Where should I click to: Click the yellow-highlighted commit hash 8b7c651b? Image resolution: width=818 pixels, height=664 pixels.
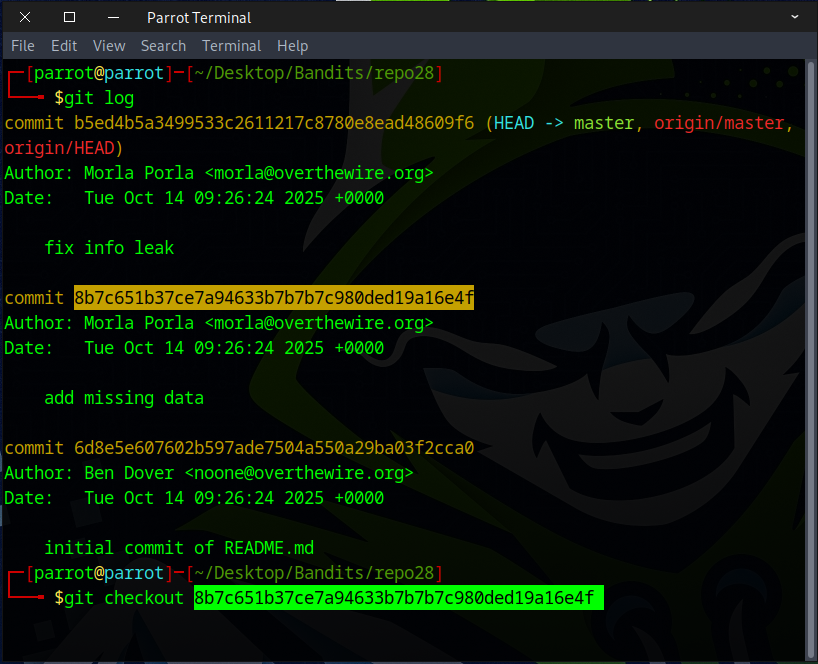tap(273, 298)
